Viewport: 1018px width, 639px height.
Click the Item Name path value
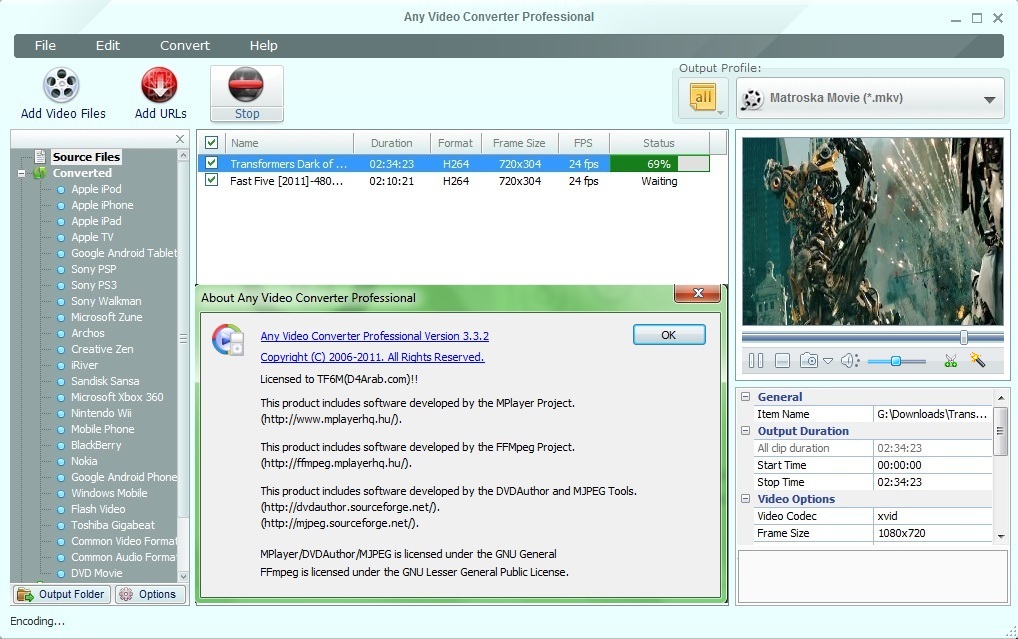pyautogui.click(x=932, y=414)
